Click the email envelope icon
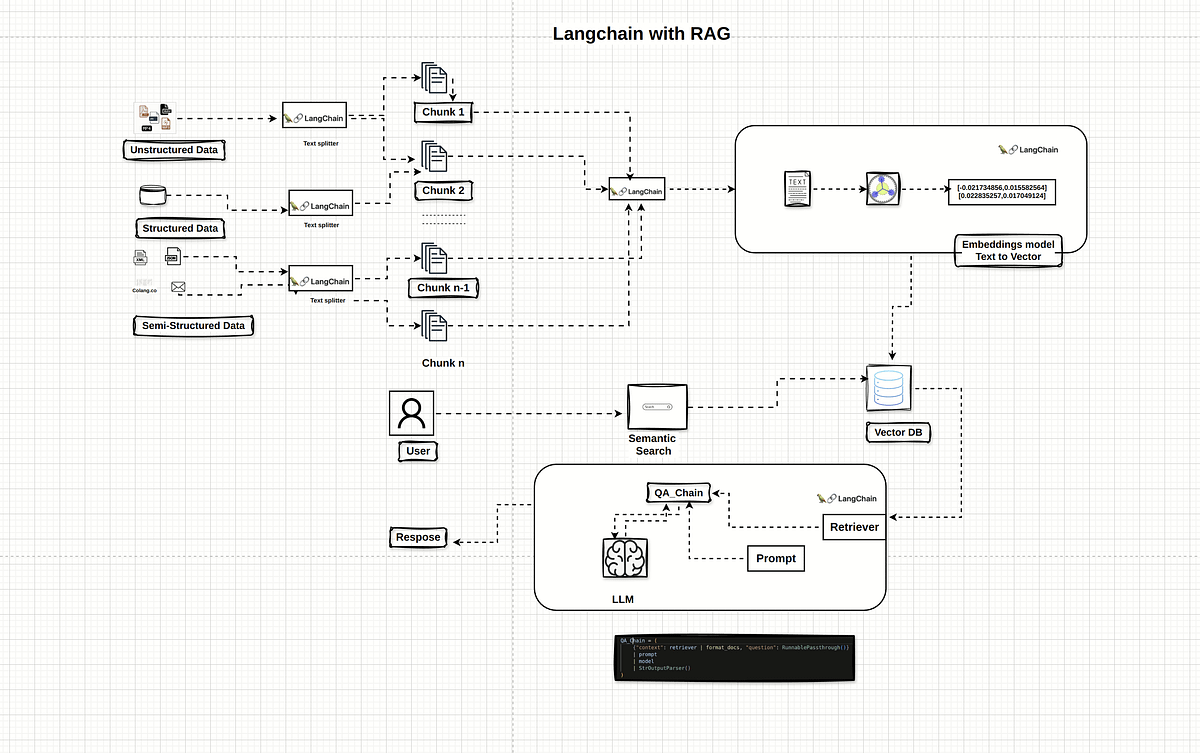 click(178, 287)
